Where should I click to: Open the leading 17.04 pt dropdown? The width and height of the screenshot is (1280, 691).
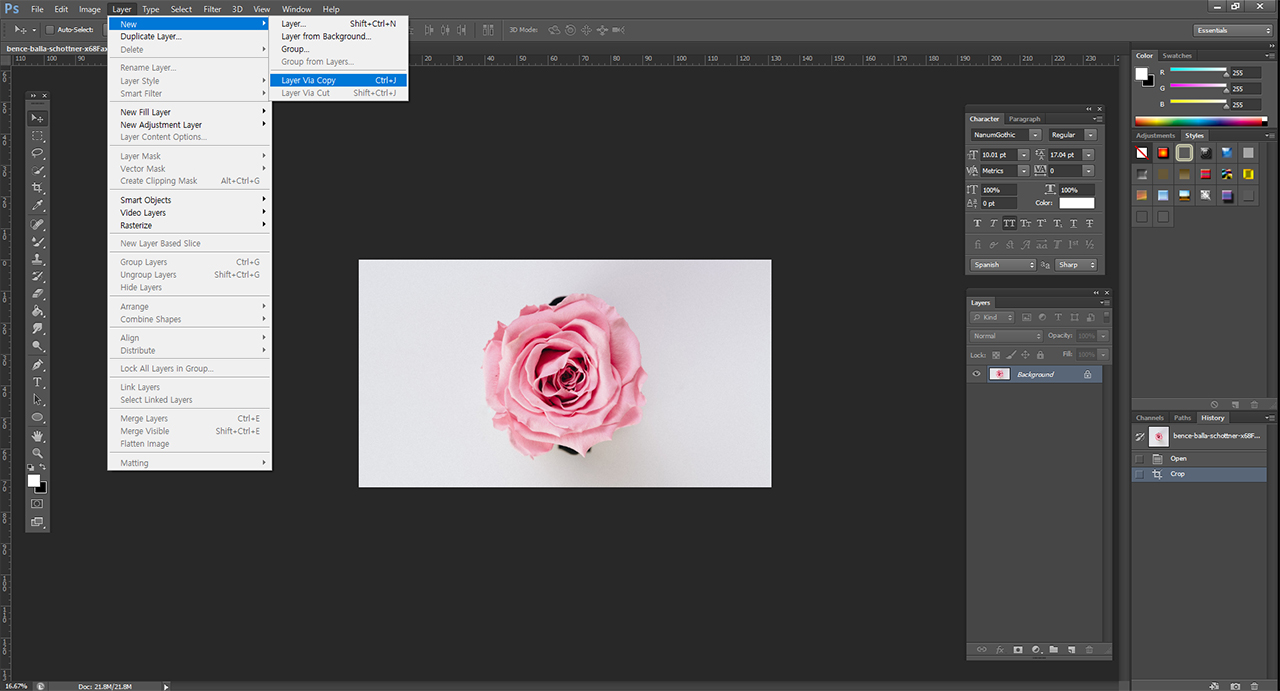click(x=1090, y=155)
